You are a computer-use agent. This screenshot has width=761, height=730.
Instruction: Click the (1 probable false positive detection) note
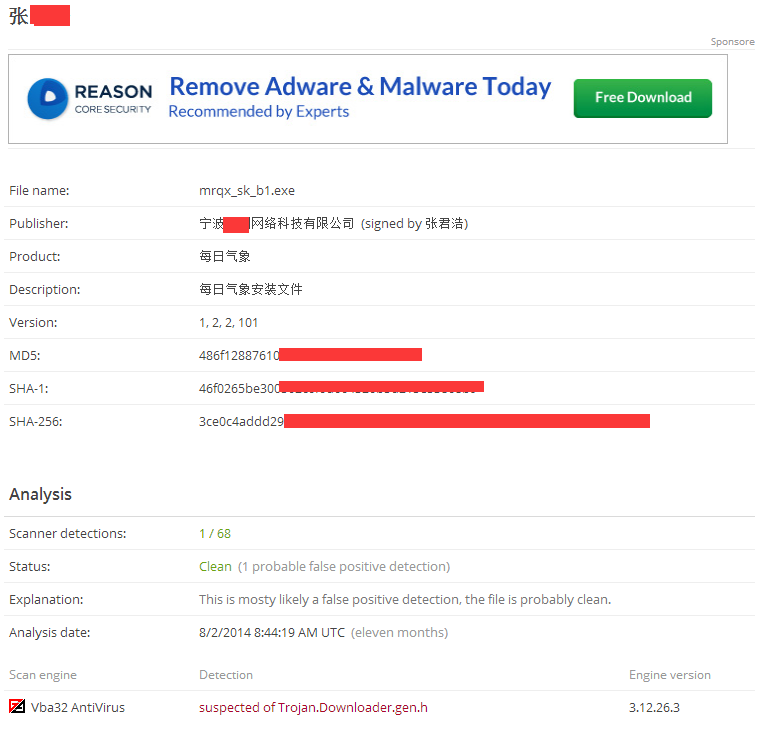coord(344,566)
